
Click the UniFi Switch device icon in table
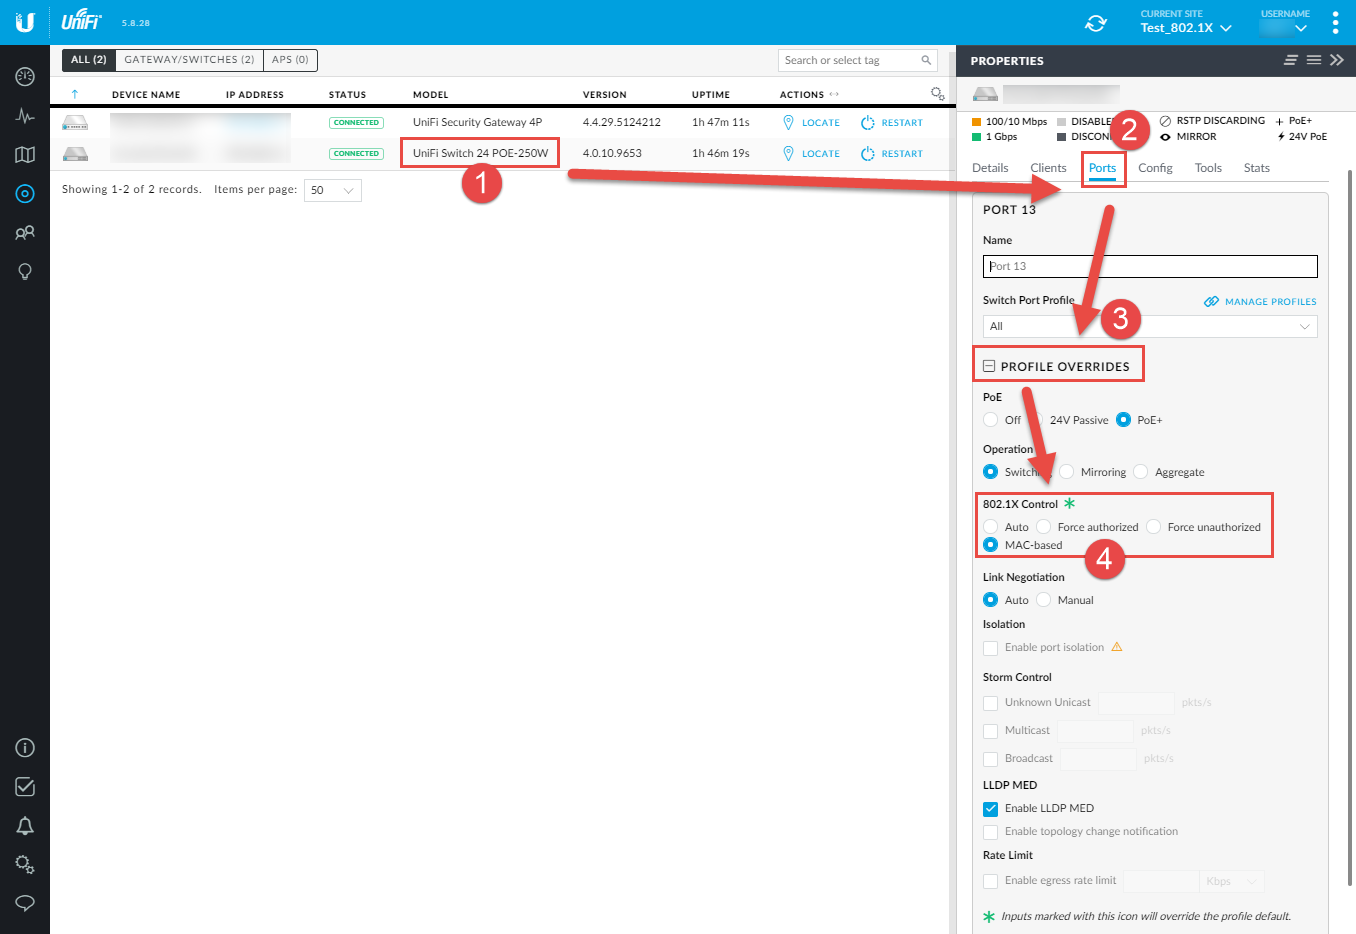75,154
